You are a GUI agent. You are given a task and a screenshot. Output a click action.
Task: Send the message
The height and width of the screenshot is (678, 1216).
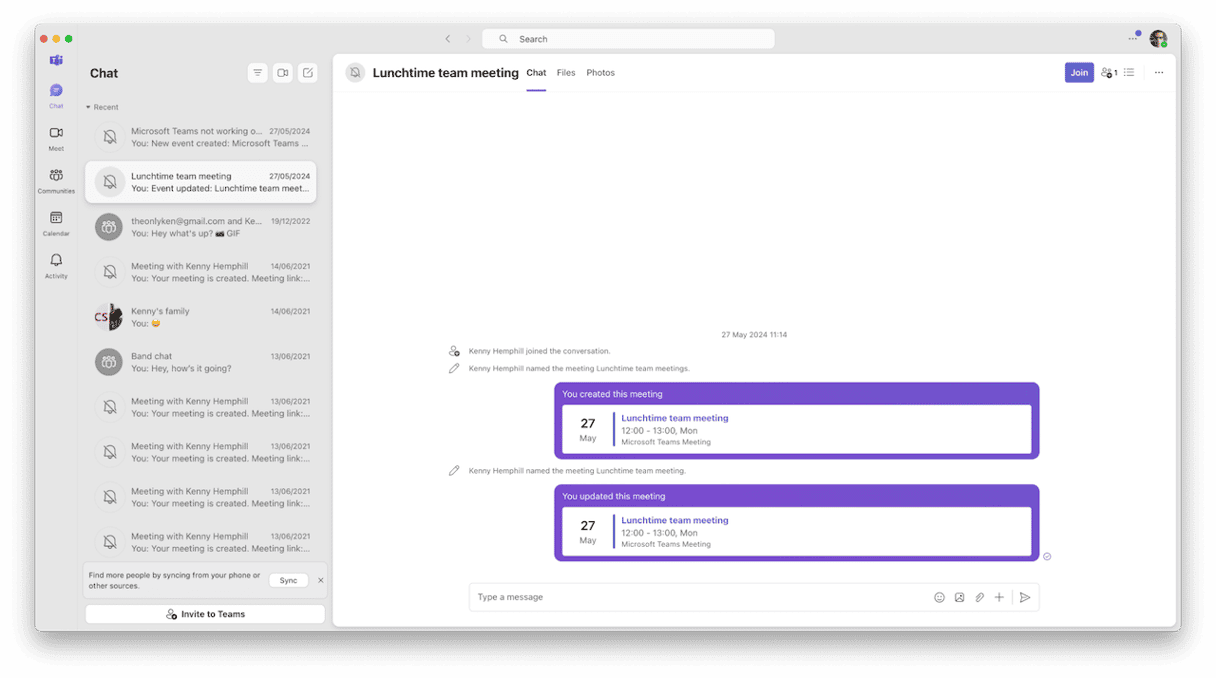1025,597
